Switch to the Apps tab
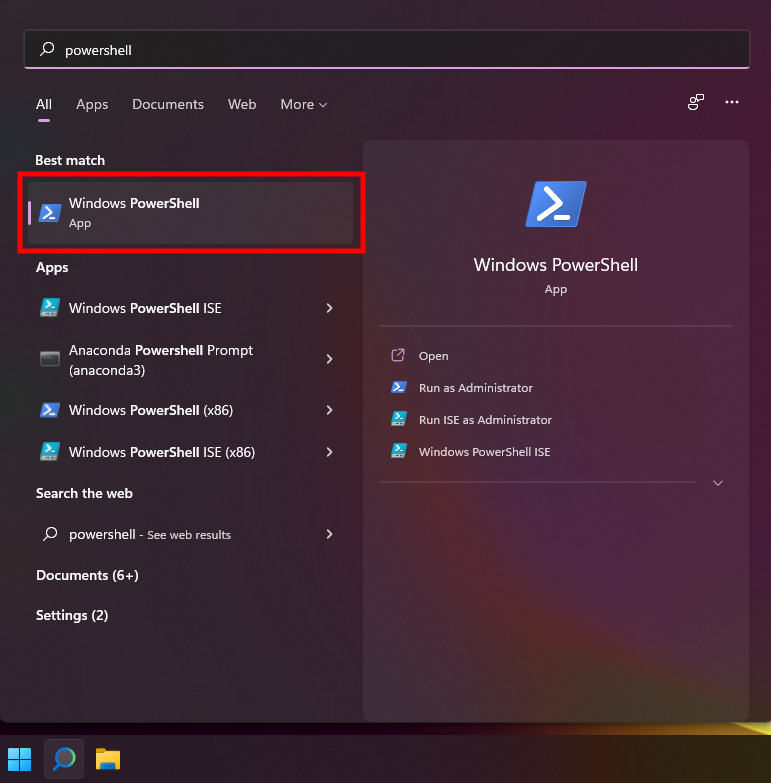The height and width of the screenshot is (783, 771). pos(92,104)
